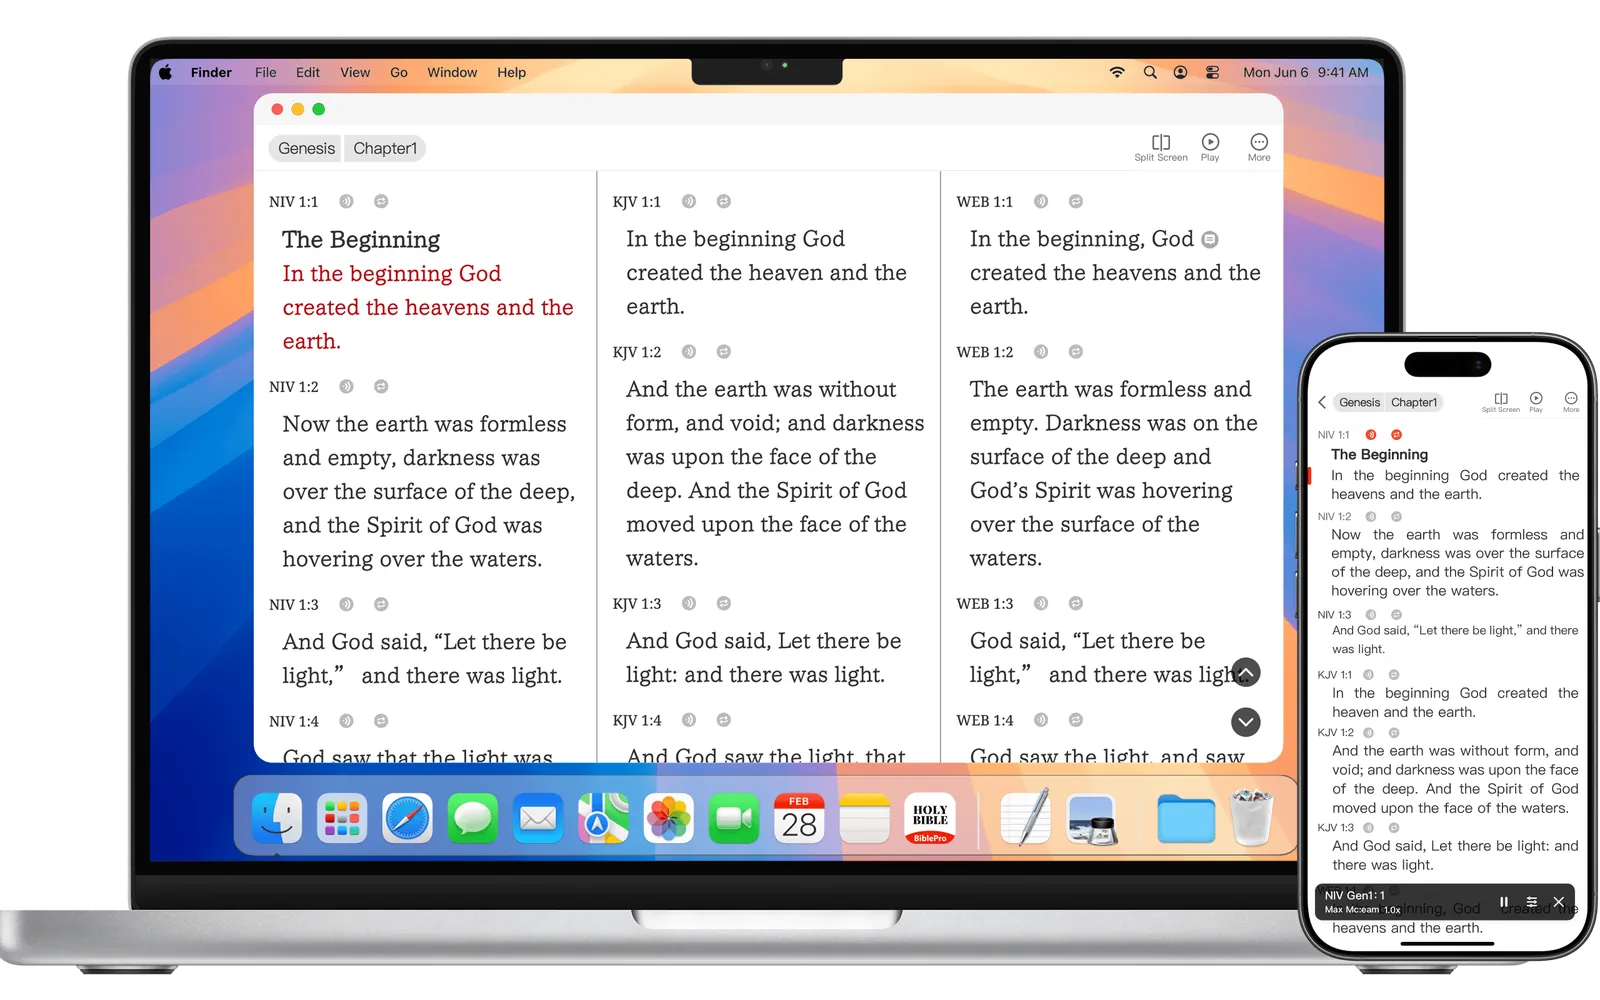The height and width of the screenshot is (1000, 1600).
Task: Tap swap-version icon beside KJV 1:4 on Mac
Action: coord(724,720)
